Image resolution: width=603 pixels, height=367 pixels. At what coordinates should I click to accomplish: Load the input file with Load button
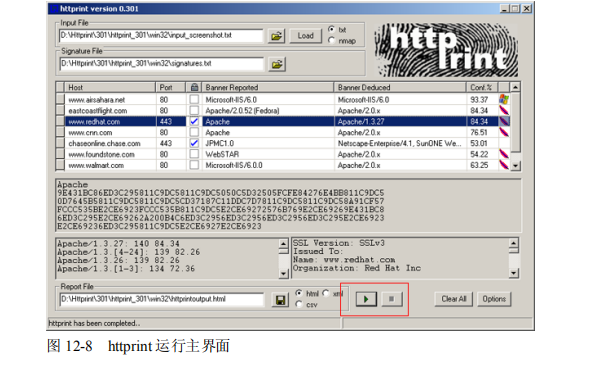point(305,36)
